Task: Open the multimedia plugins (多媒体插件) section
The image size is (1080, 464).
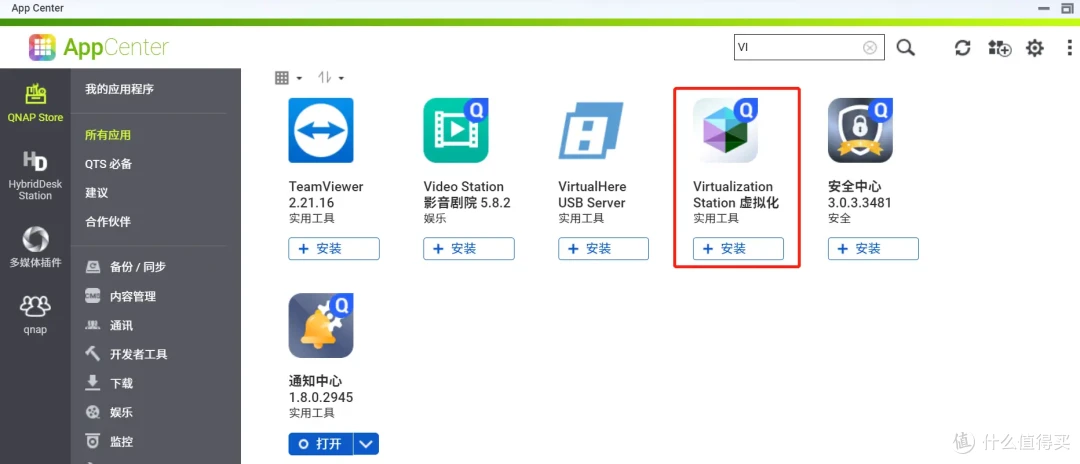Action: point(35,247)
